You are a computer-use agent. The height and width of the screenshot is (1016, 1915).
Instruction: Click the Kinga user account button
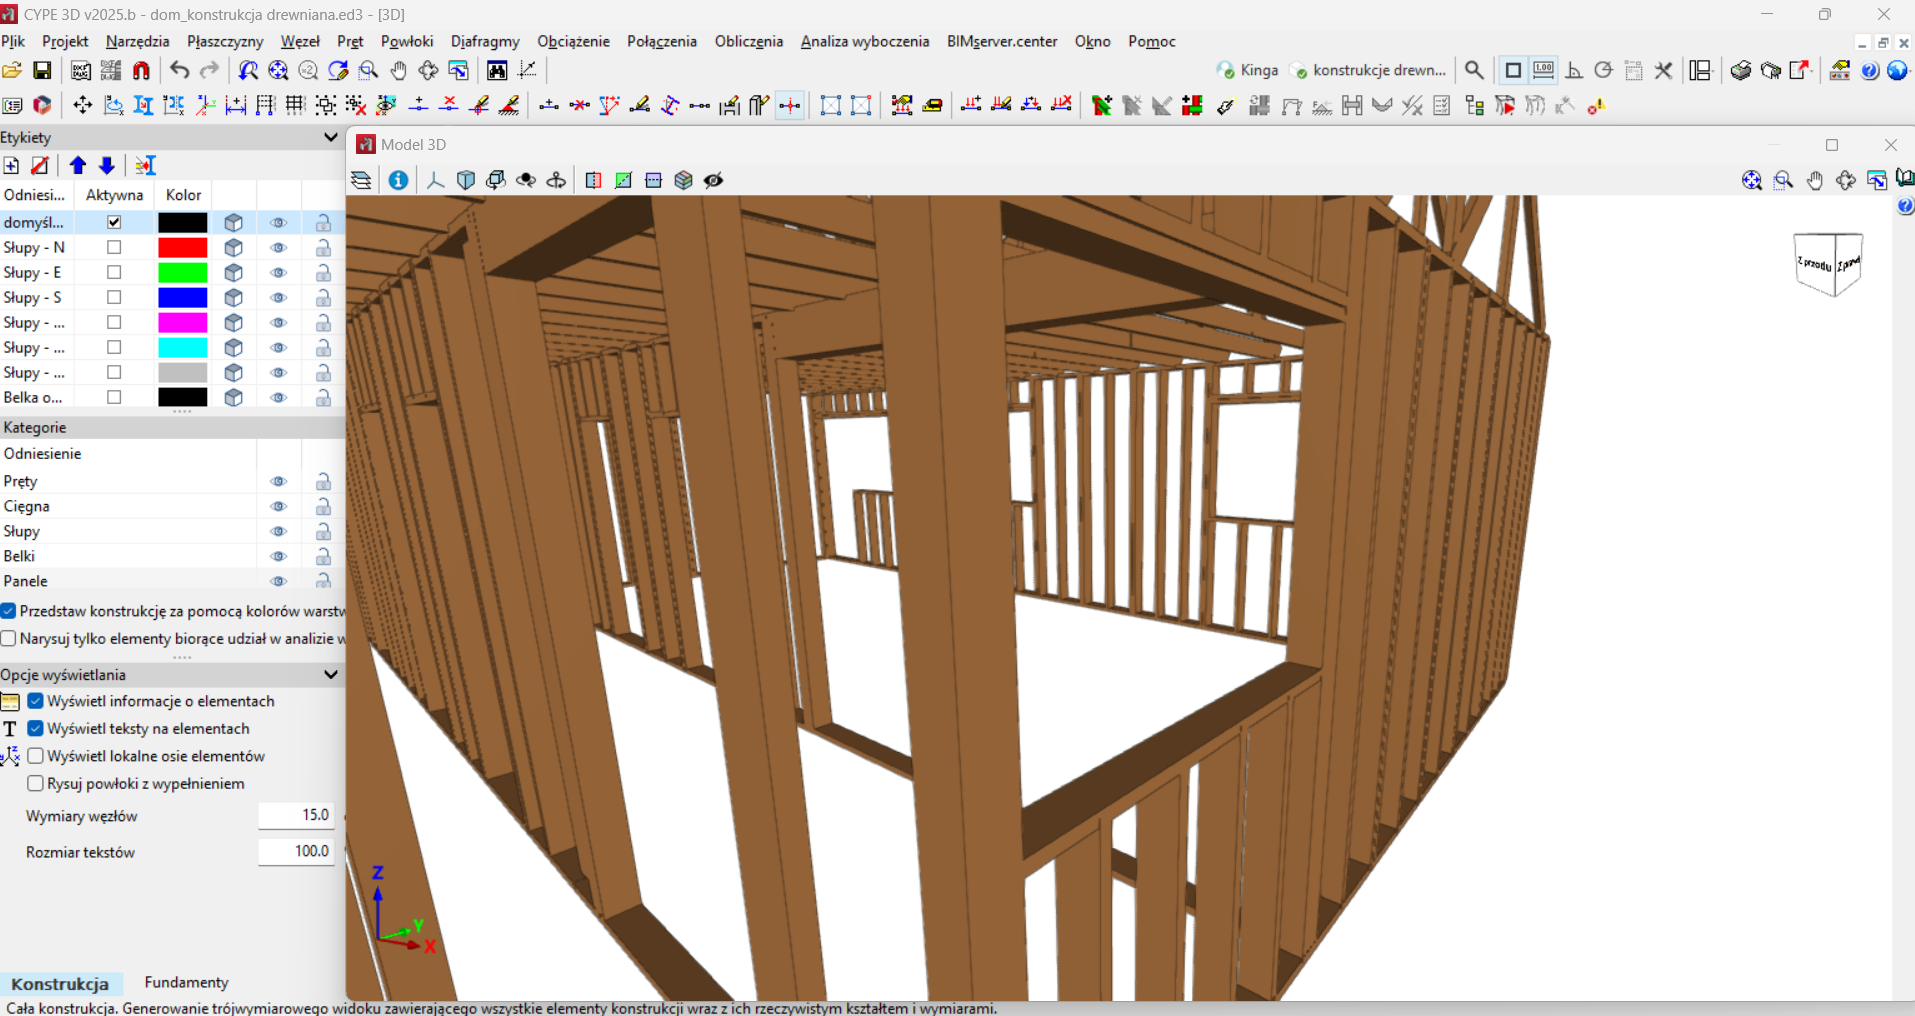(x=1247, y=70)
